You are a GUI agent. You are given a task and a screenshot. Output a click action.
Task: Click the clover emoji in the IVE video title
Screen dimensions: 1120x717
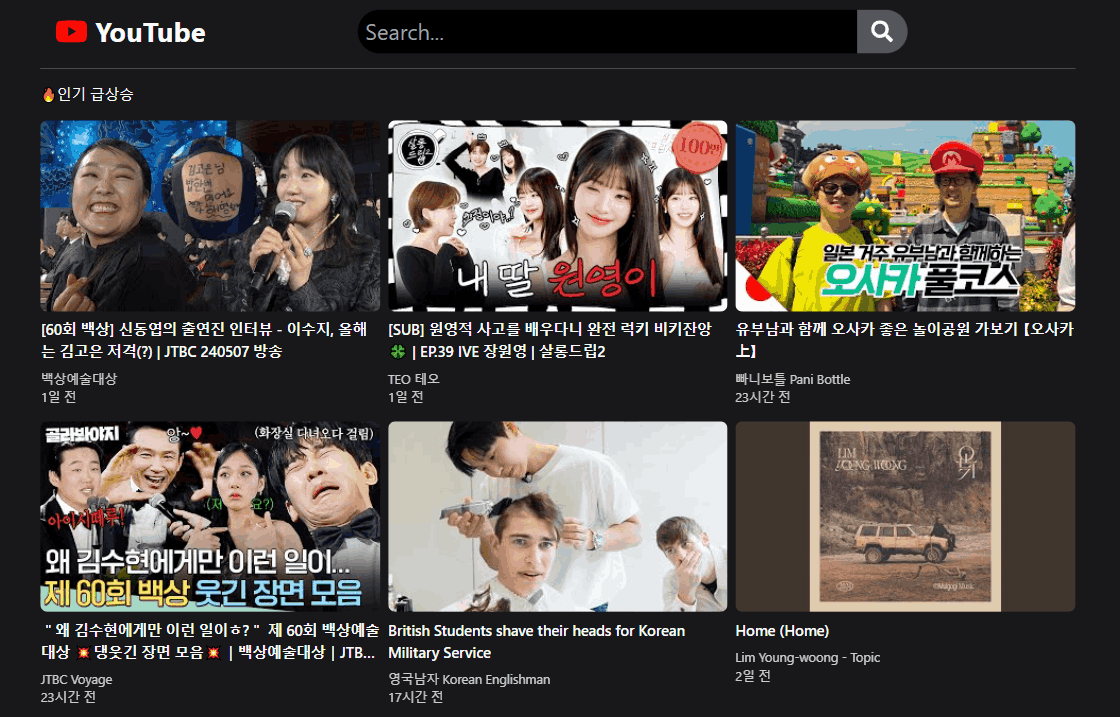[x=397, y=354]
